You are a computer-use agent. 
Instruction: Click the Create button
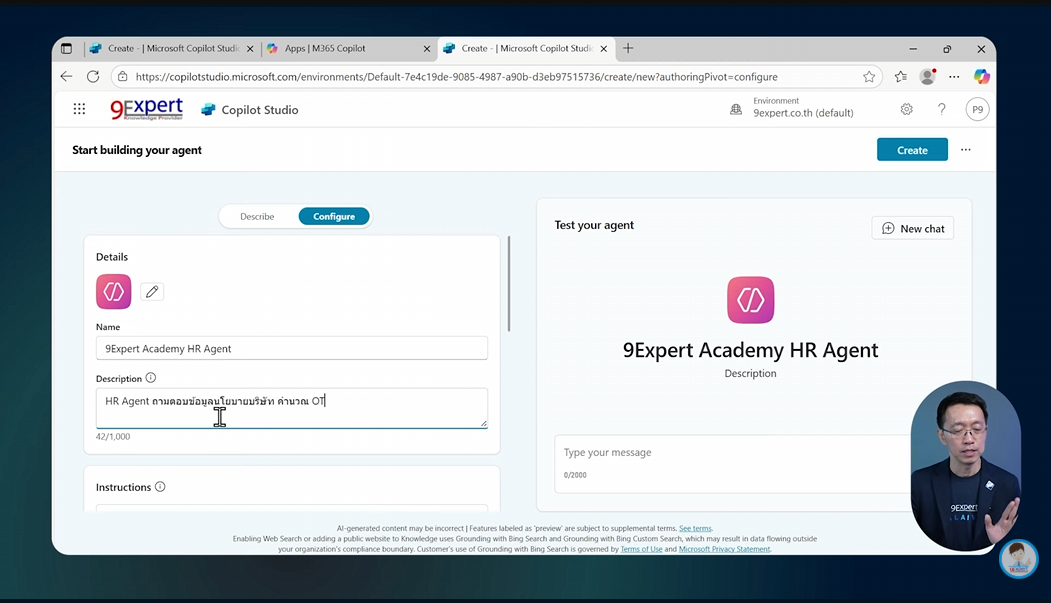911,149
